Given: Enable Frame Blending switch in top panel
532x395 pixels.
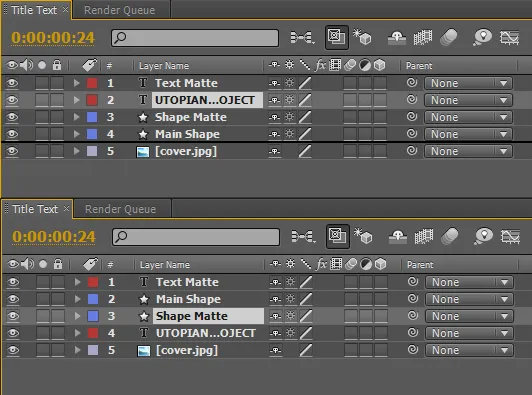Looking at the screenshot, I should point(423,37).
